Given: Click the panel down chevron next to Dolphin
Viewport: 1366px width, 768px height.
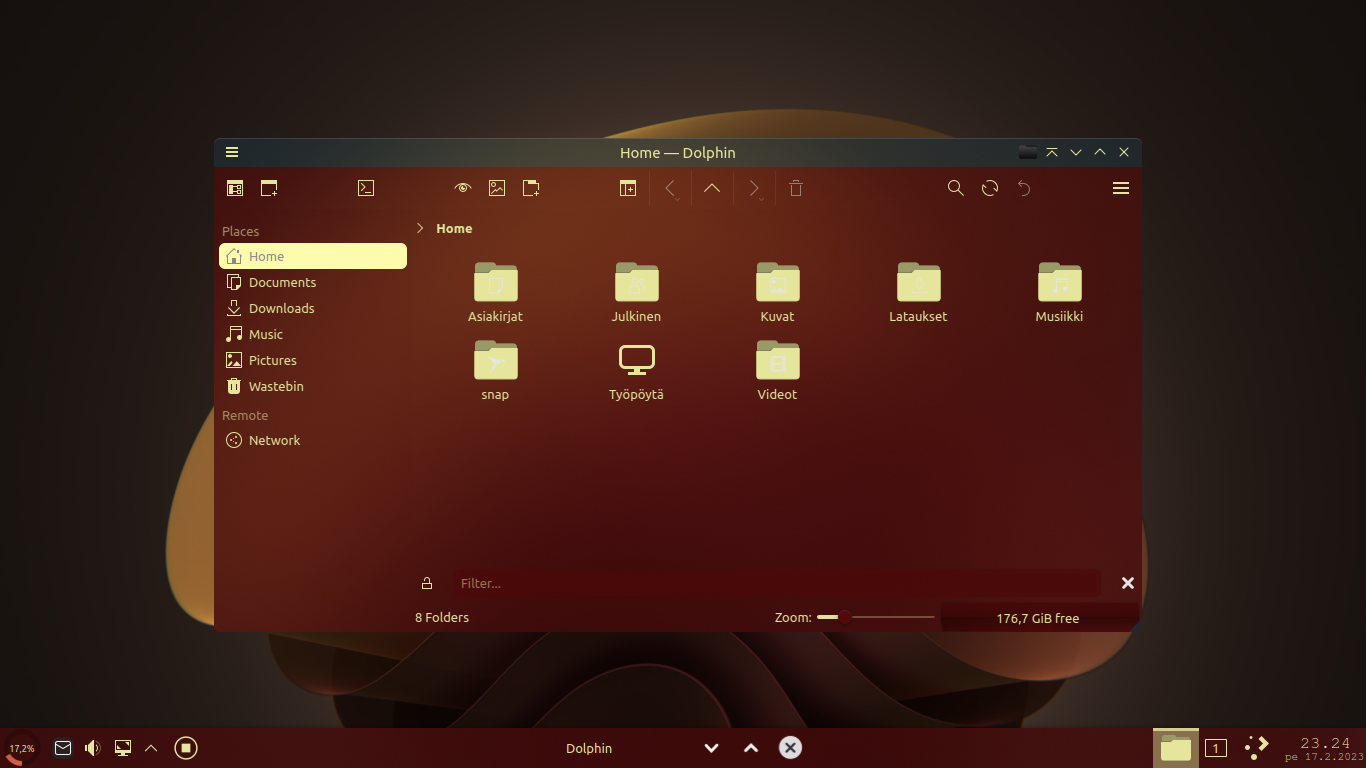Looking at the screenshot, I should click(x=712, y=748).
